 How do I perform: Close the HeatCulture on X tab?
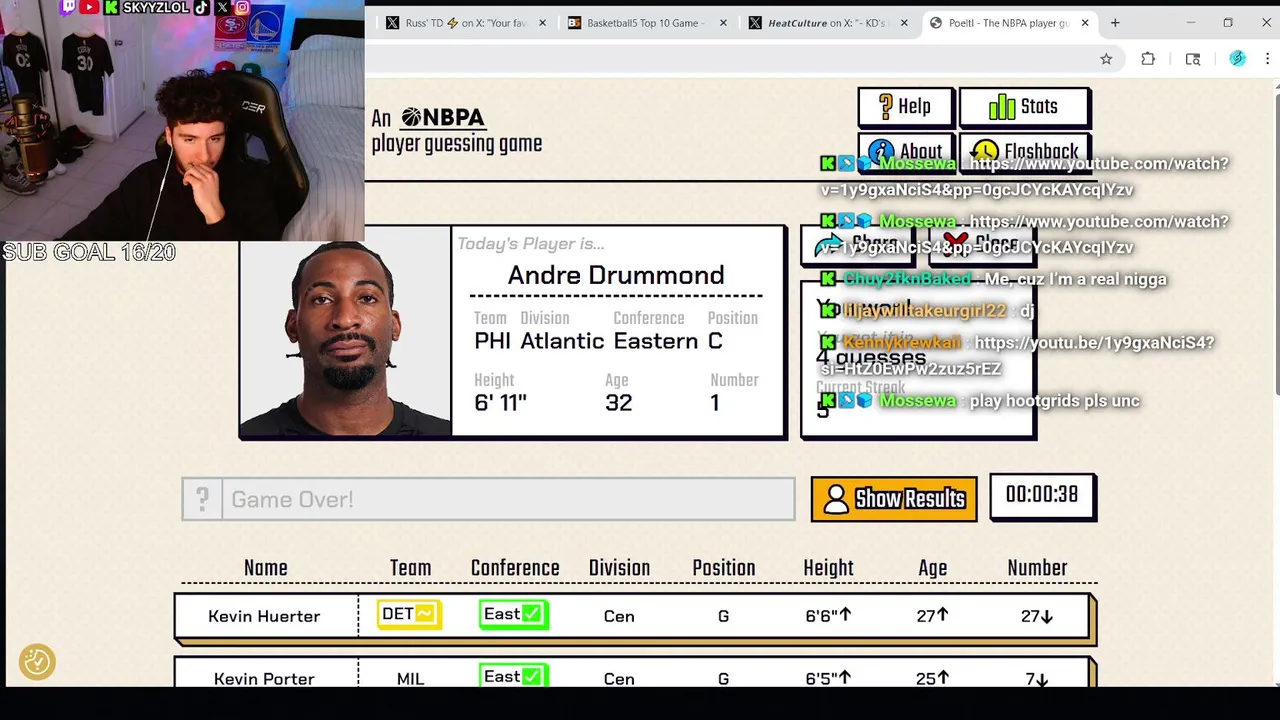[904, 23]
